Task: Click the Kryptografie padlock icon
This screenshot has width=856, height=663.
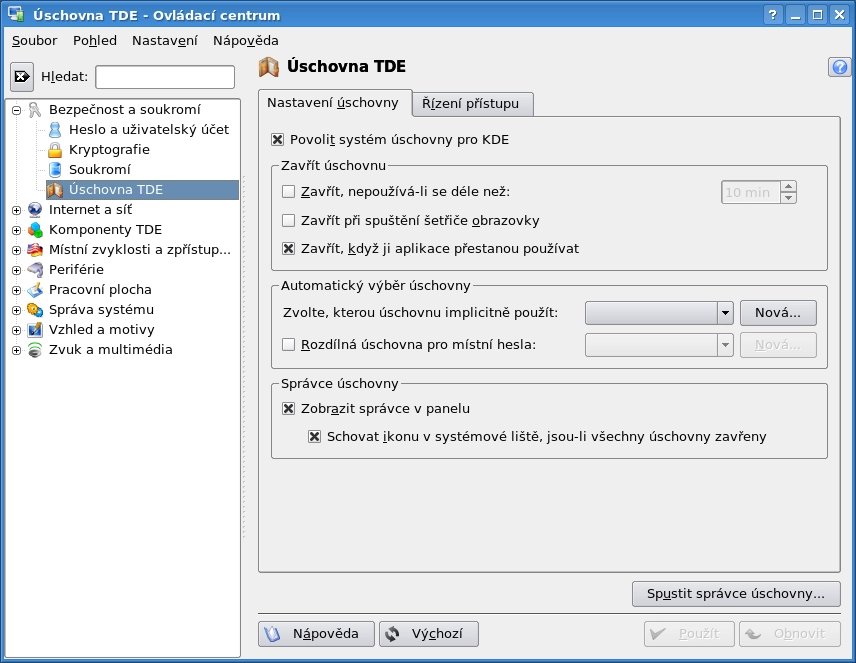Action: (55, 150)
